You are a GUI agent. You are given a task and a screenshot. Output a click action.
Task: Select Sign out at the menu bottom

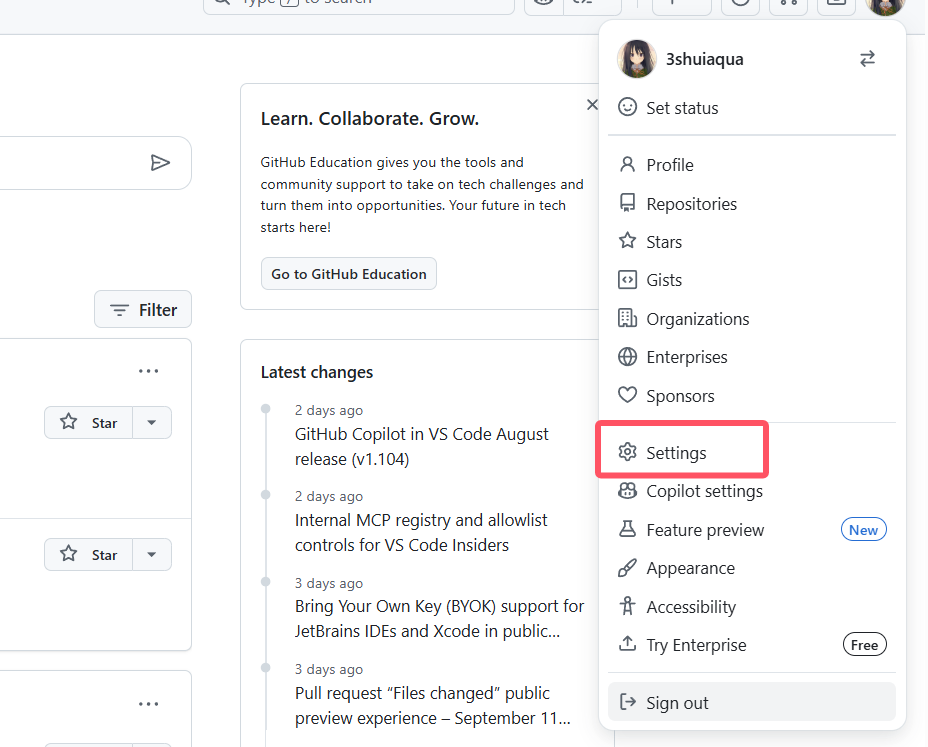[x=677, y=703]
